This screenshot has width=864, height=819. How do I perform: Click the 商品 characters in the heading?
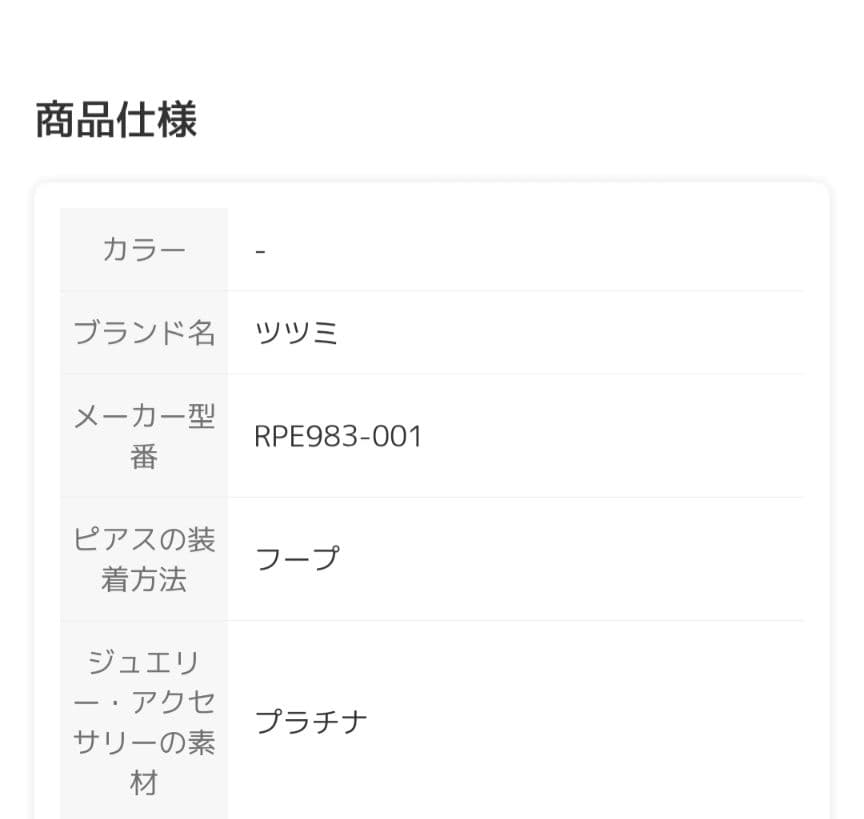coord(75,120)
